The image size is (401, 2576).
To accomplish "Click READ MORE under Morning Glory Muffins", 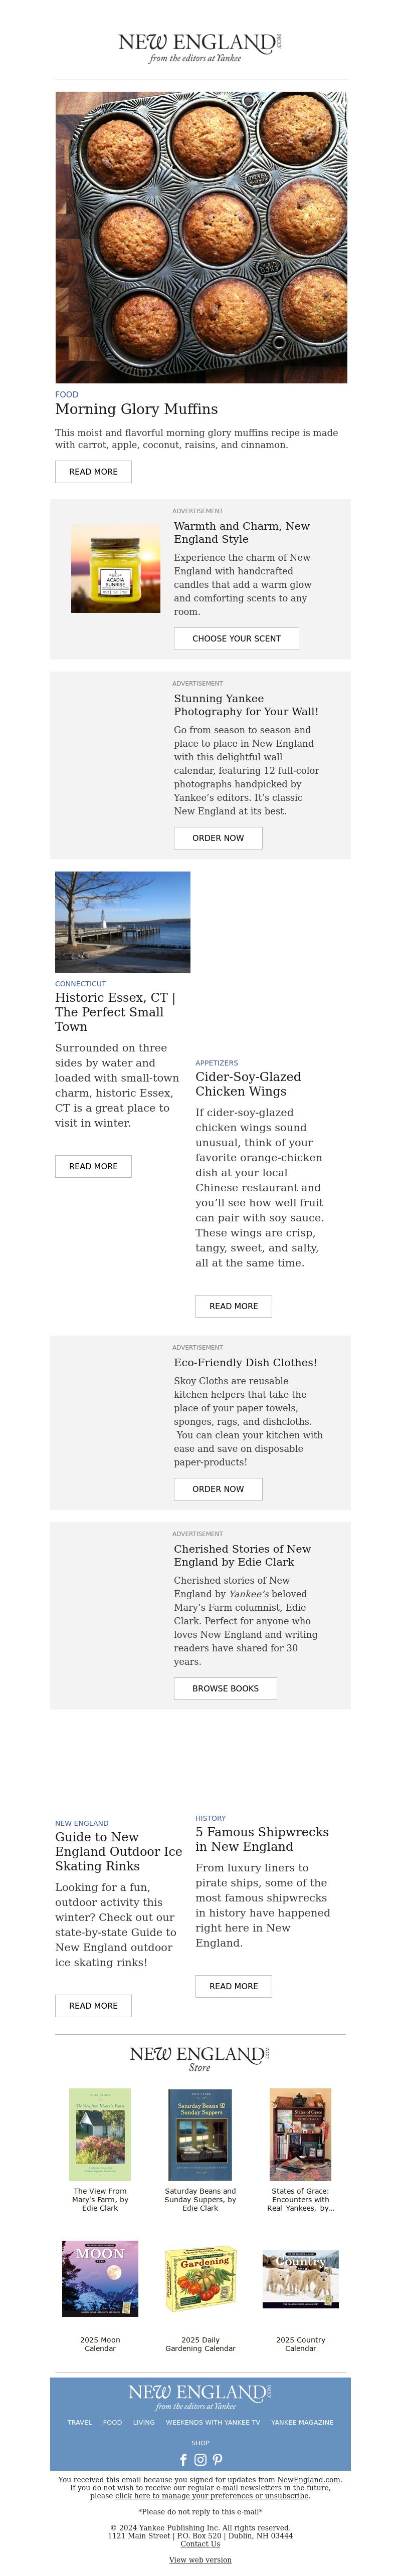I will point(93,471).
